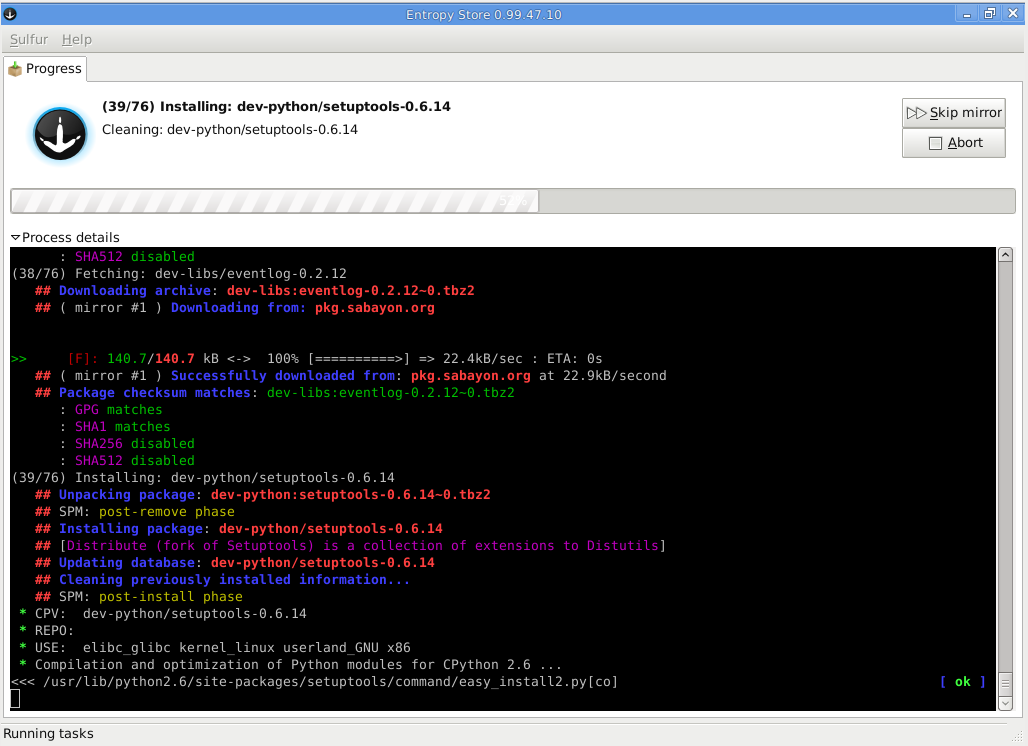Click 'Running tasks' status bar text
The width and height of the screenshot is (1028, 746).
pyautogui.click(x=49, y=734)
